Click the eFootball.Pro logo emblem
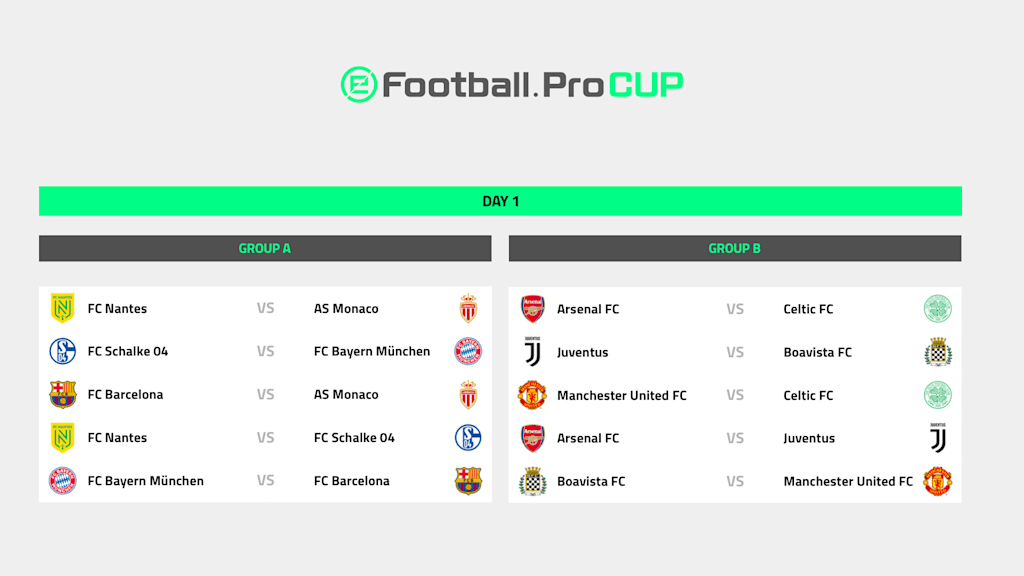Image resolution: width=1024 pixels, height=576 pixels. [x=359, y=84]
